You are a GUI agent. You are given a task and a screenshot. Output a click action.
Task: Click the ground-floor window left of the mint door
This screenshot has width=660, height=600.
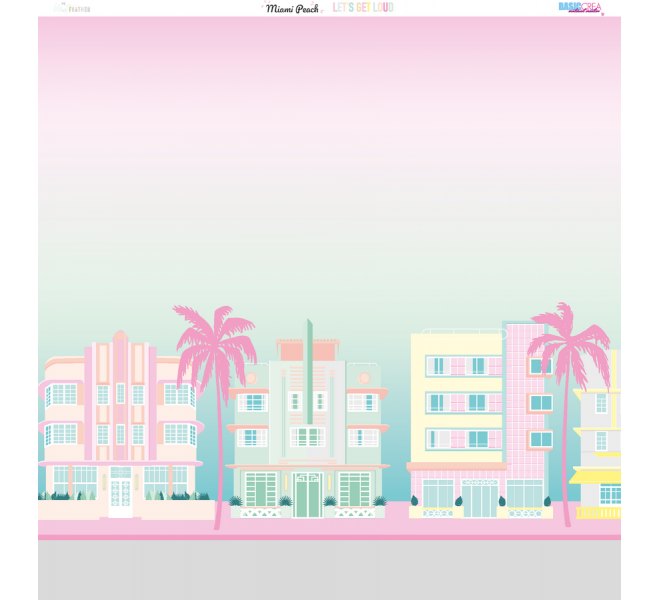pyautogui.click(x=261, y=489)
